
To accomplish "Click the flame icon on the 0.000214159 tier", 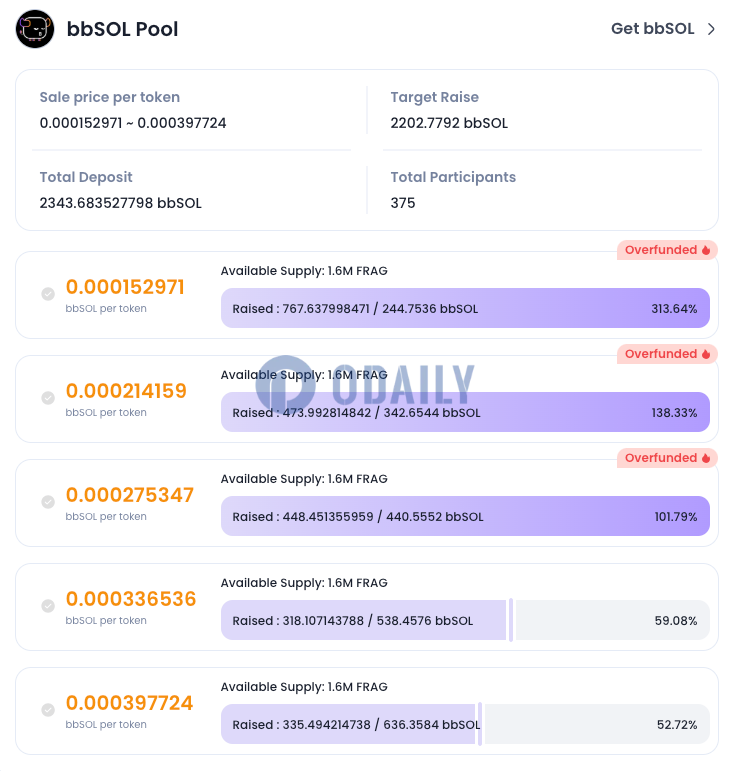I will point(706,354).
